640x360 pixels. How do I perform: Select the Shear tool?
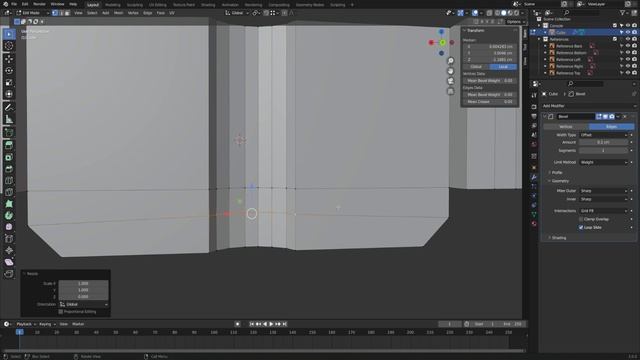[9, 262]
